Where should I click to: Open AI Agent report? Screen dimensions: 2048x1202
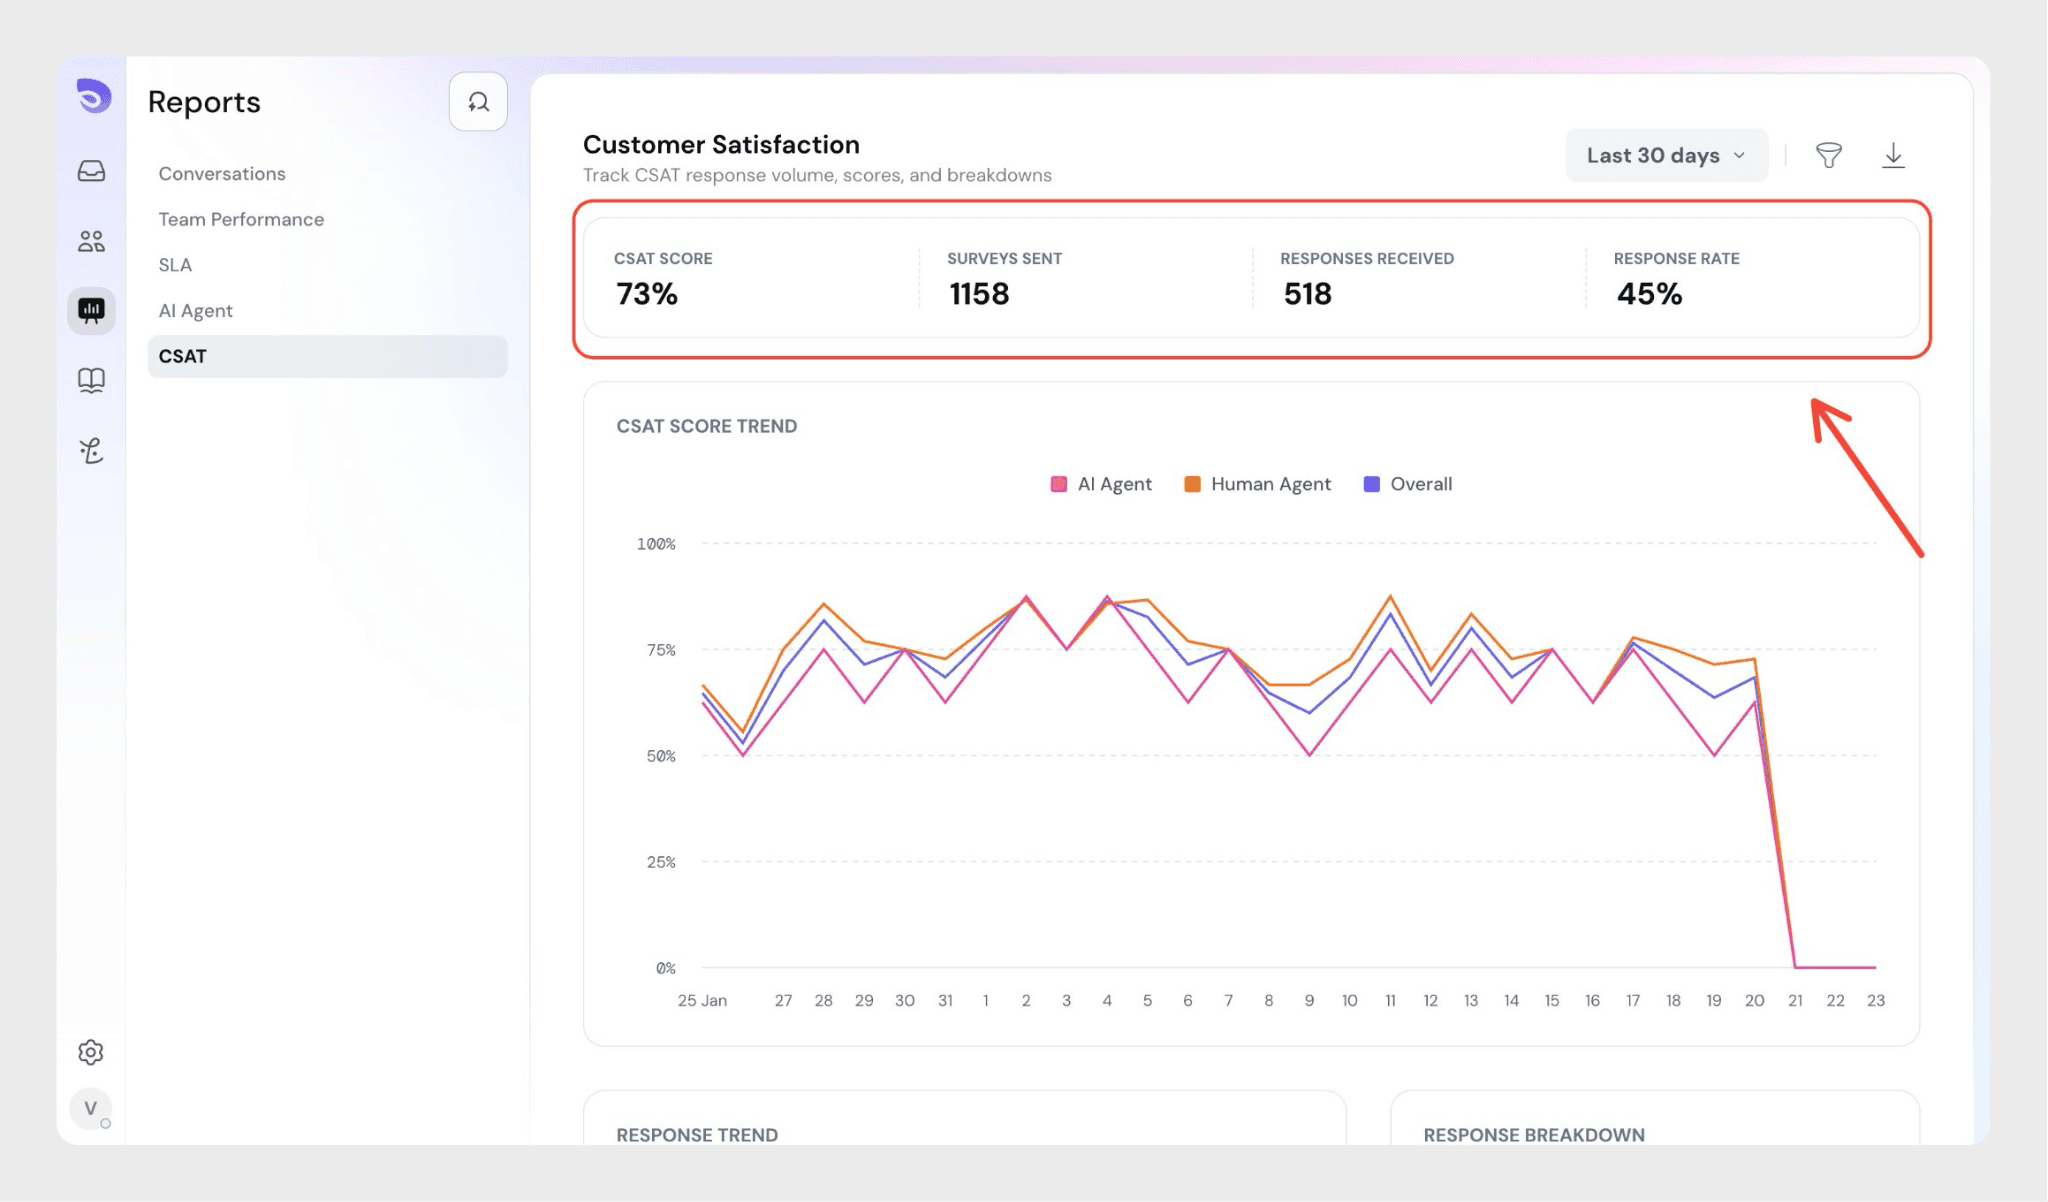coord(195,311)
